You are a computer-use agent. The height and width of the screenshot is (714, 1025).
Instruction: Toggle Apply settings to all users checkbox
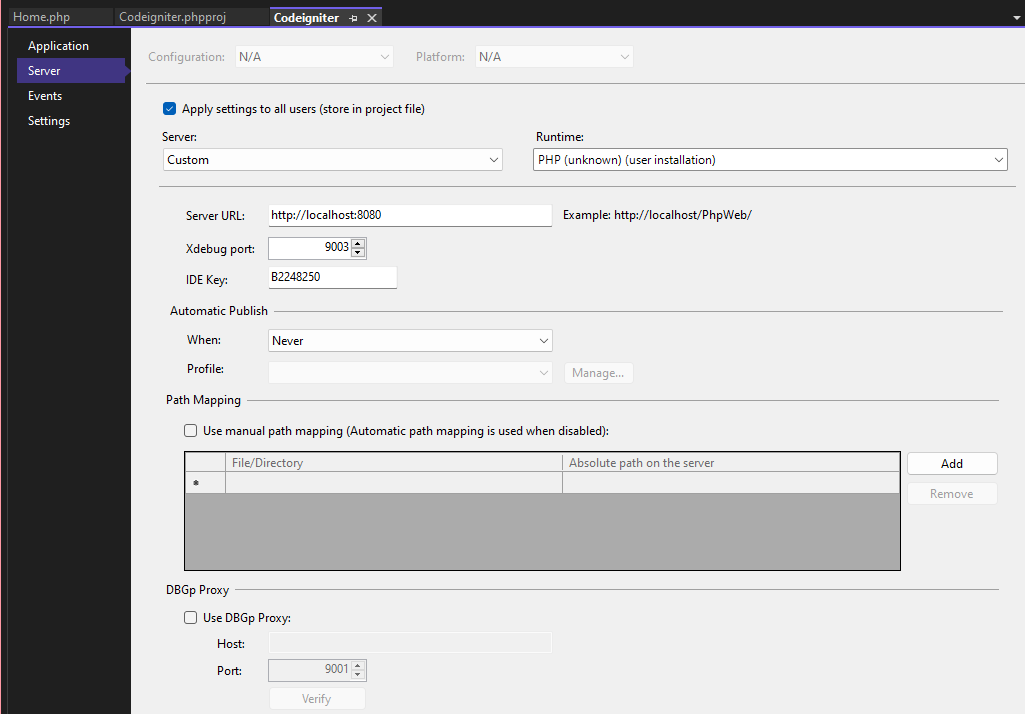click(x=169, y=109)
